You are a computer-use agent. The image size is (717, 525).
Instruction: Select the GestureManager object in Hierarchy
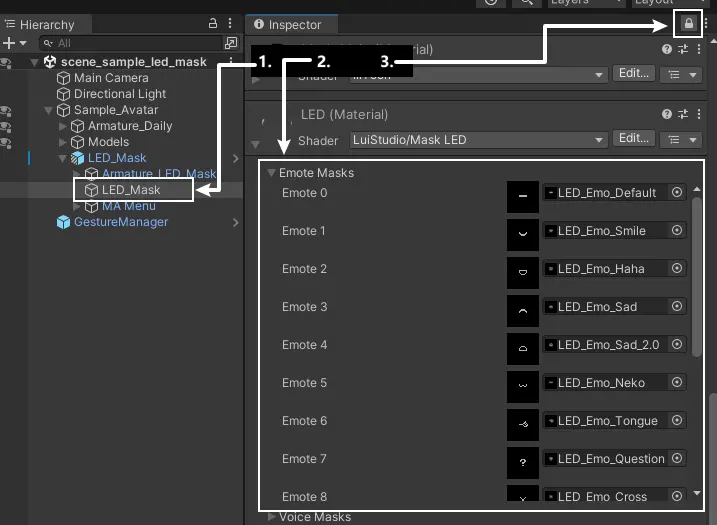click(120, 222)
